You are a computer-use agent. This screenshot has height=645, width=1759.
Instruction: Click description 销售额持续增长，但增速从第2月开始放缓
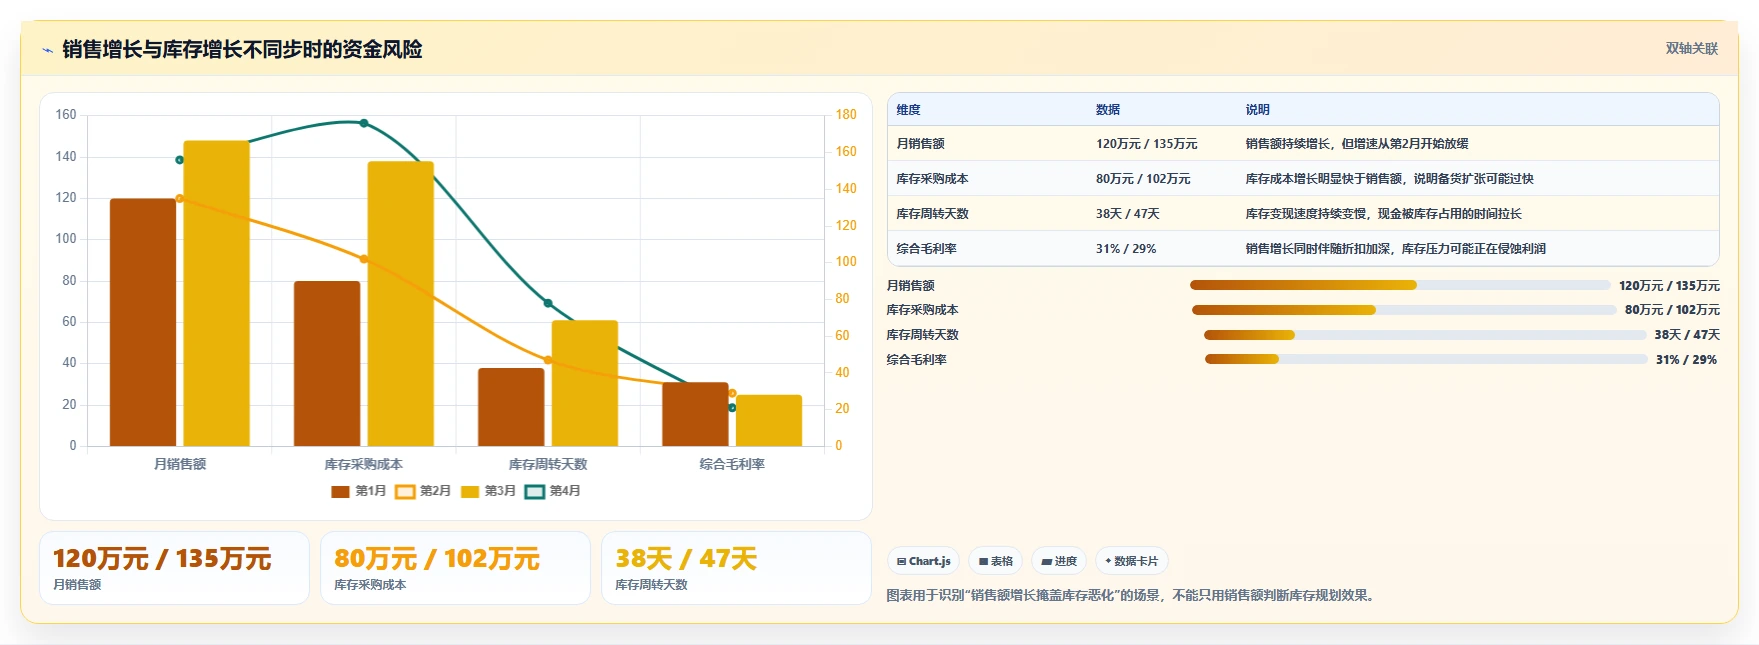(x=1357, y=144)
